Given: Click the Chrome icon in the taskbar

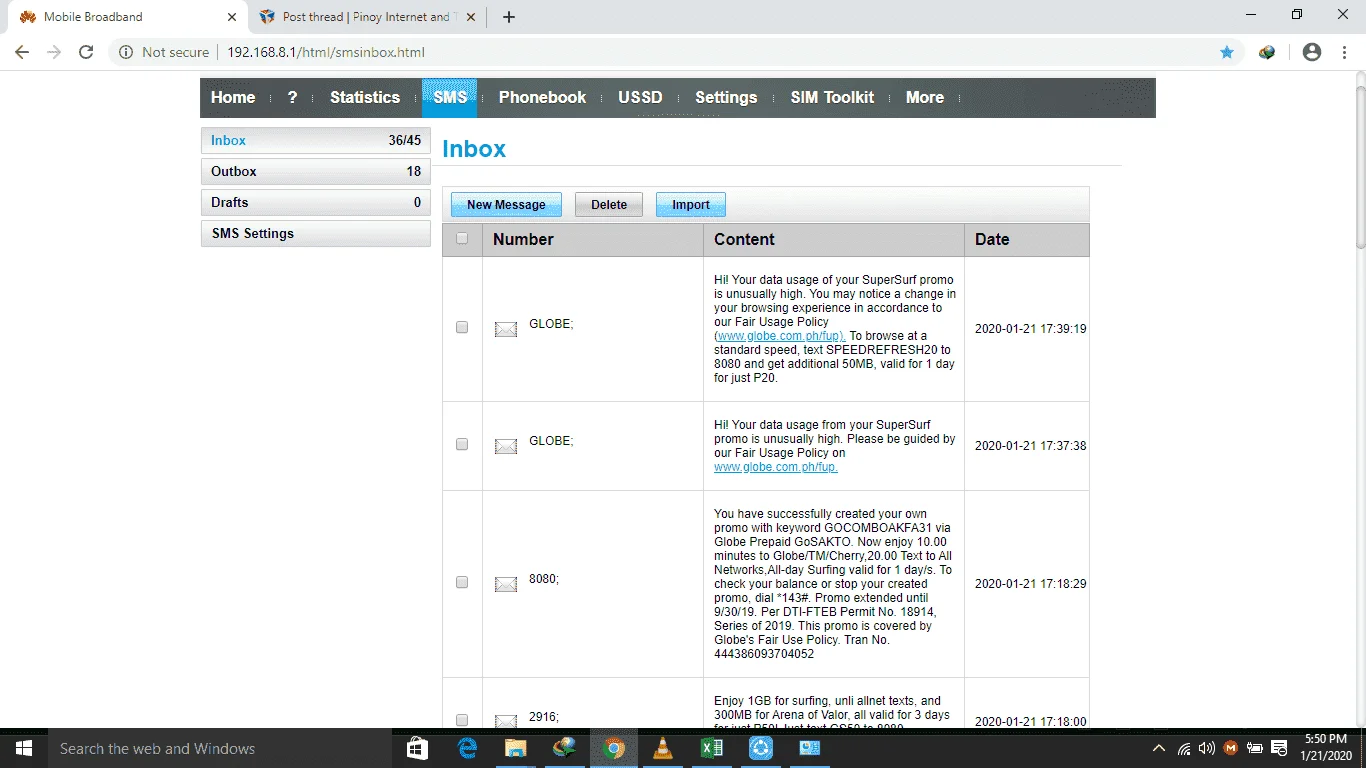Looking at the screenshot, I should click(x=614, y=748).
